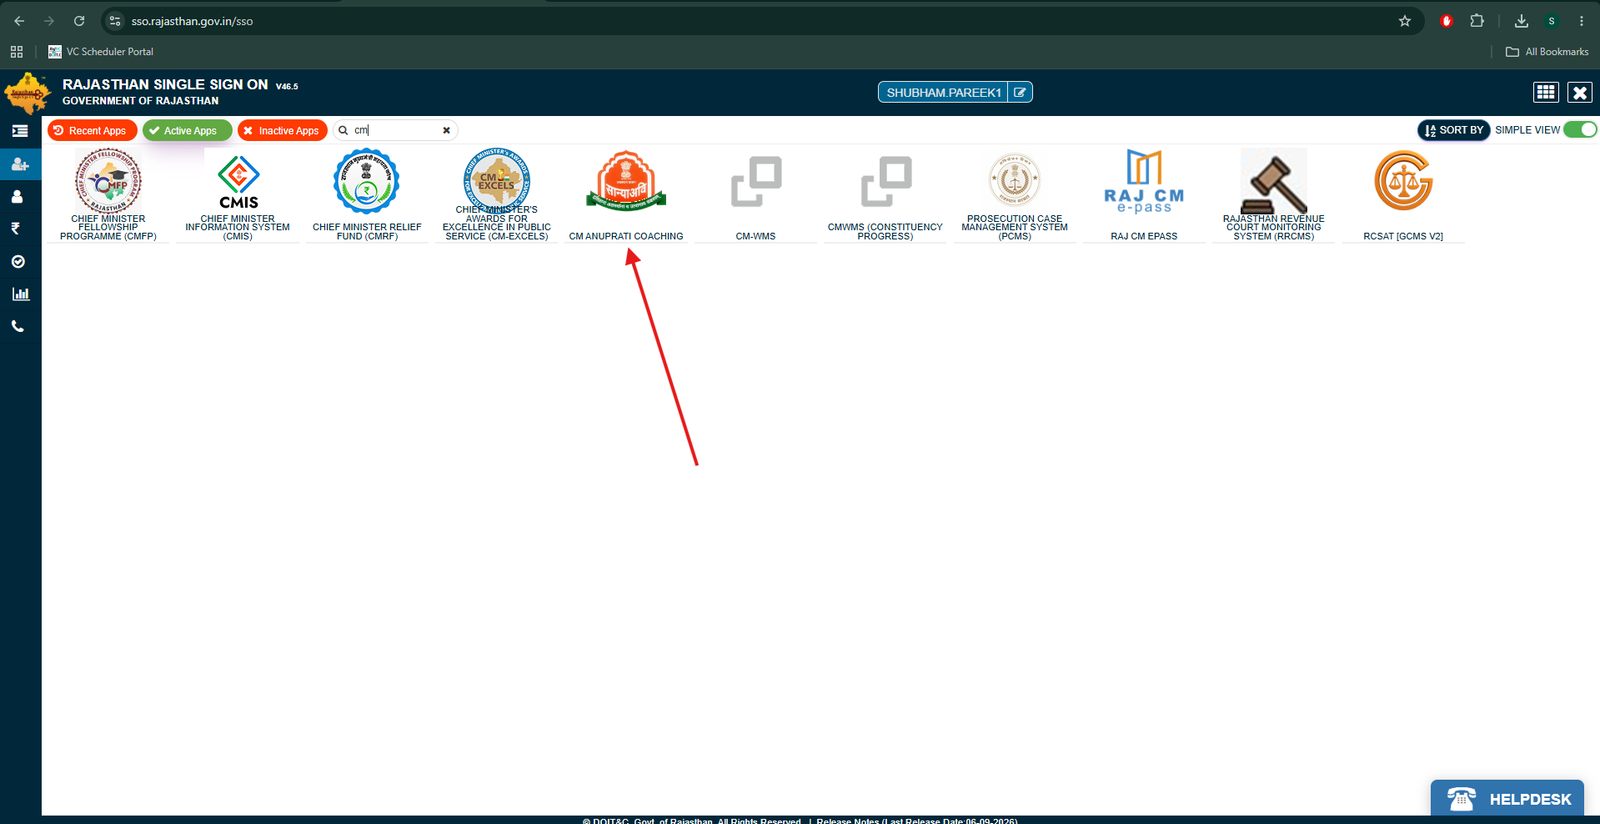Open the CMIS information system app

click(x=238, y=195)
